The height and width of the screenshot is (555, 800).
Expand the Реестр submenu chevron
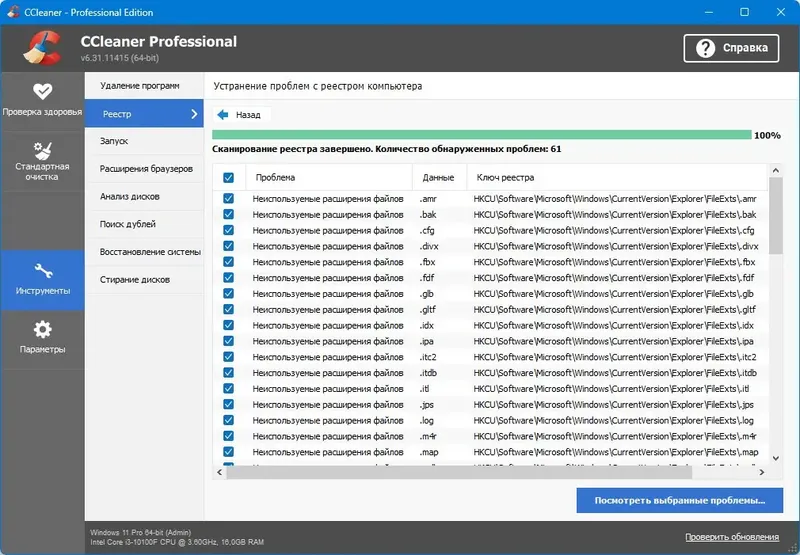[194, 115]
